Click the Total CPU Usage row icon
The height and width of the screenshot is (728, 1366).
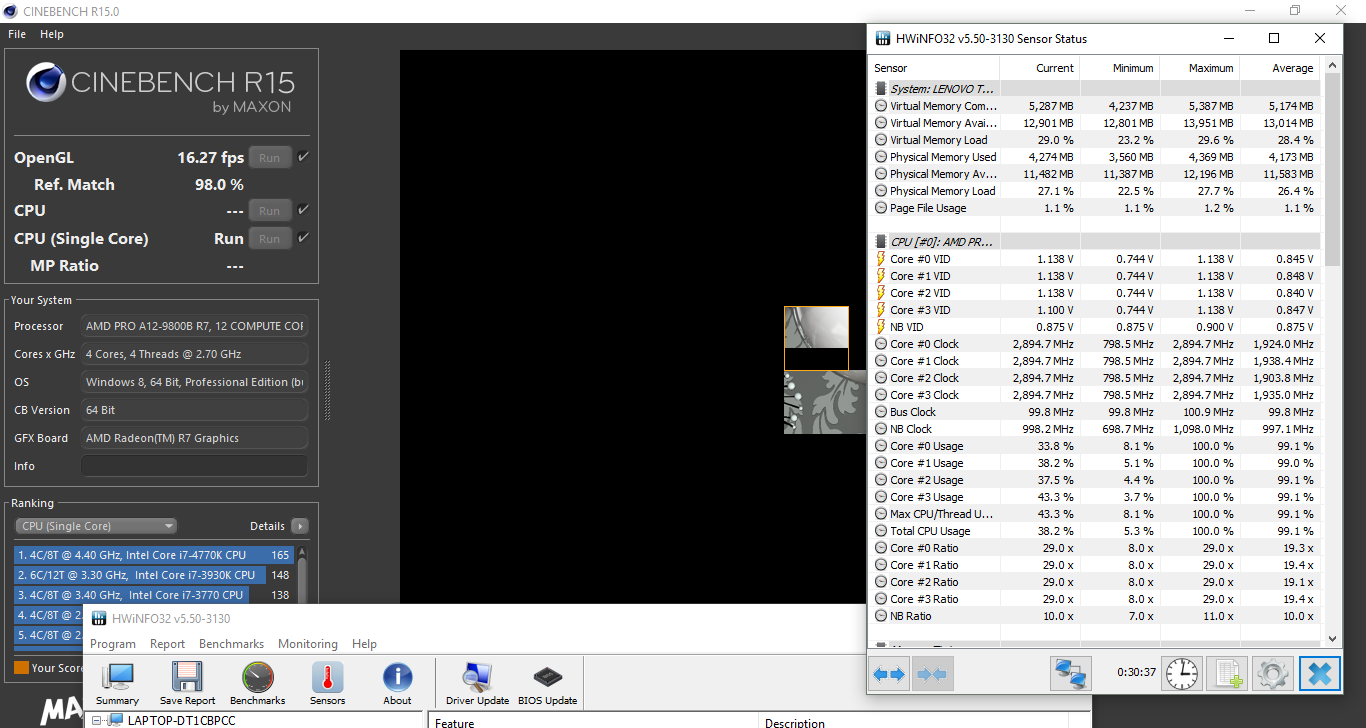[x=881, y=531]
